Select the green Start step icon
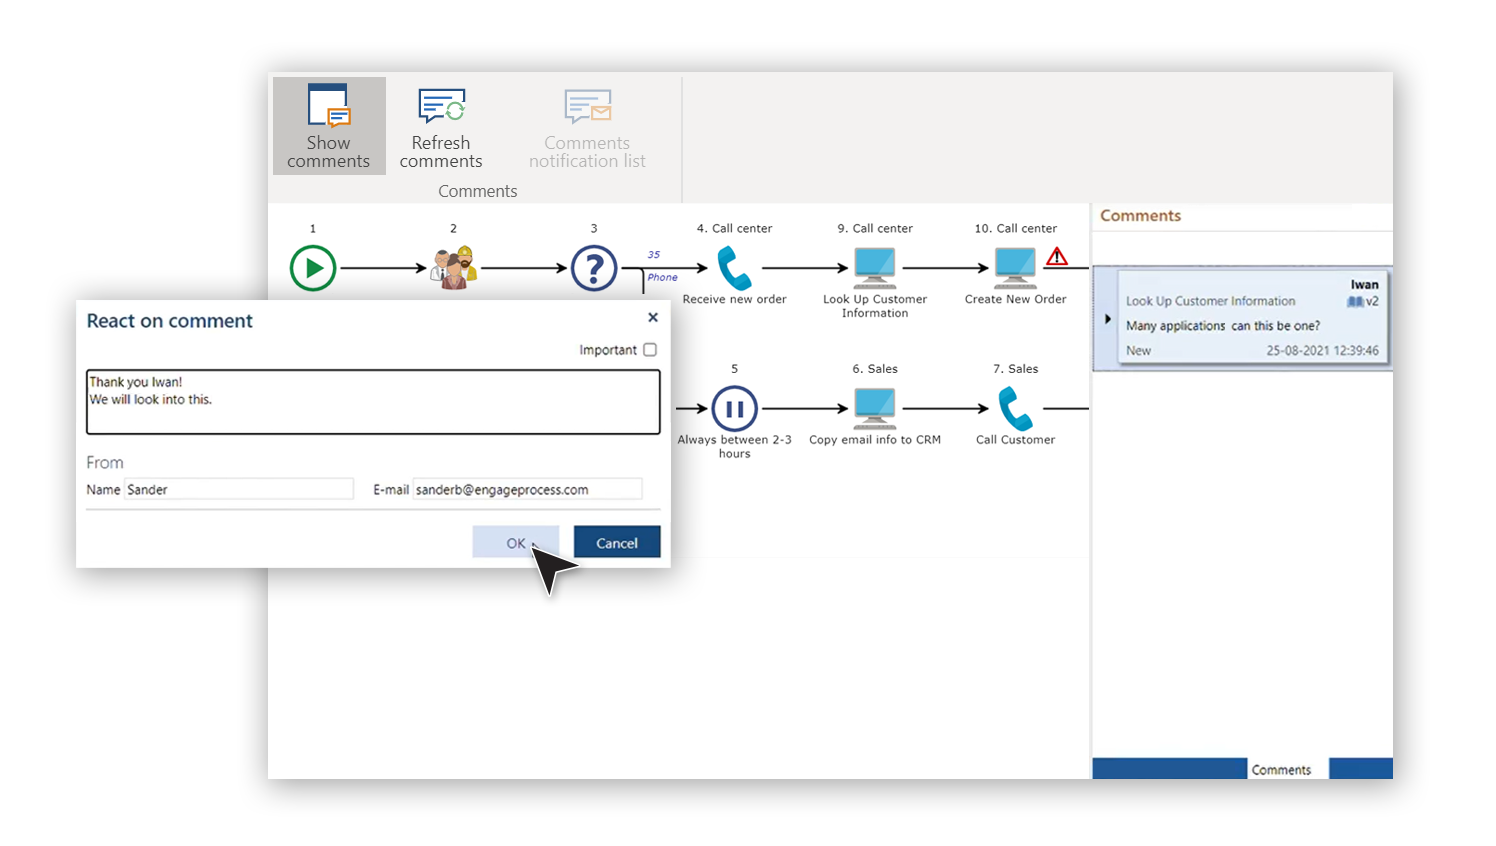The height and width of the screenshot is (846, 1496). [x=313, y=267]
